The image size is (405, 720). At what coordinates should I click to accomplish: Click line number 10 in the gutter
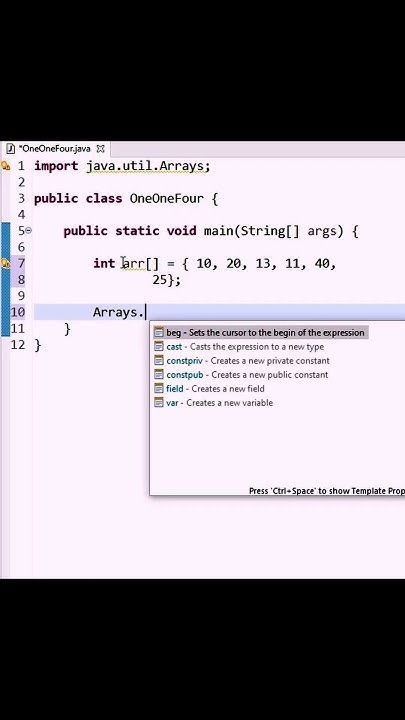pos(17,313)
